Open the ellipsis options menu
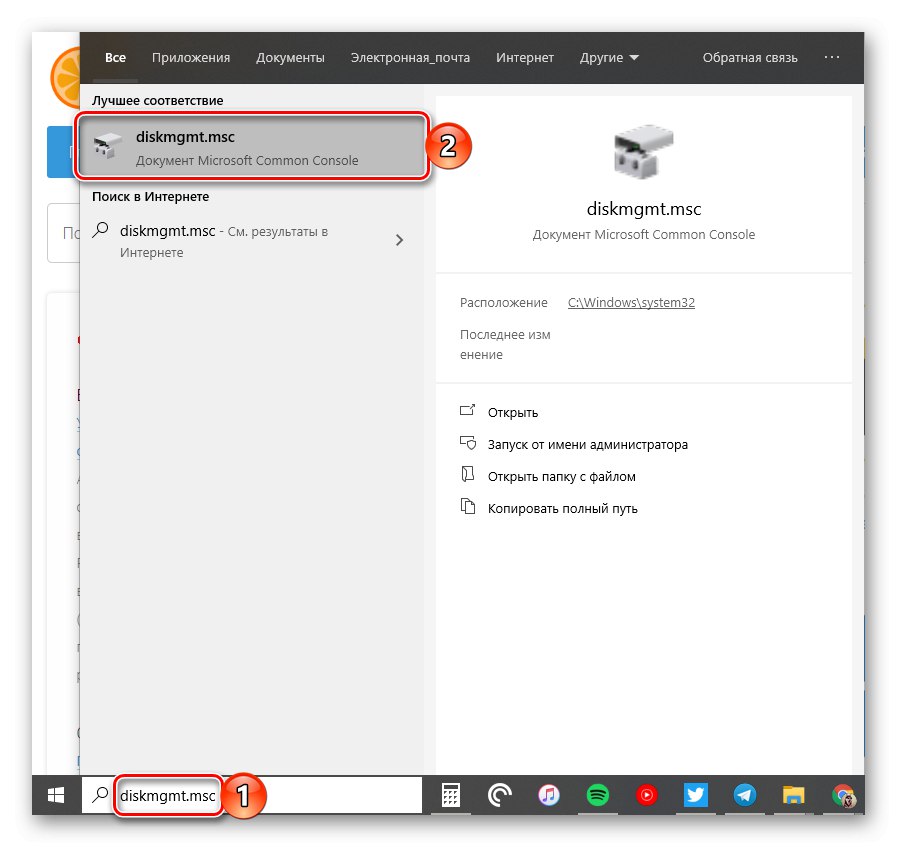 coord(832,57)
